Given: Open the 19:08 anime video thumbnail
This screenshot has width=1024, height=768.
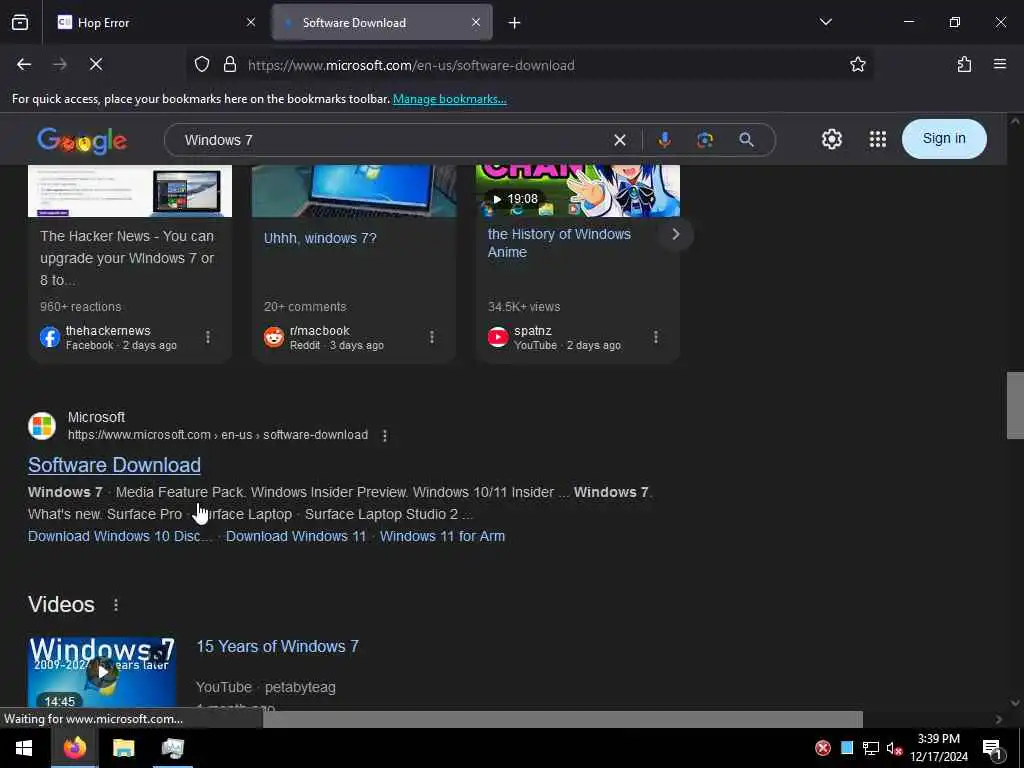Looking at the screenshot, I should click(577, 190).
